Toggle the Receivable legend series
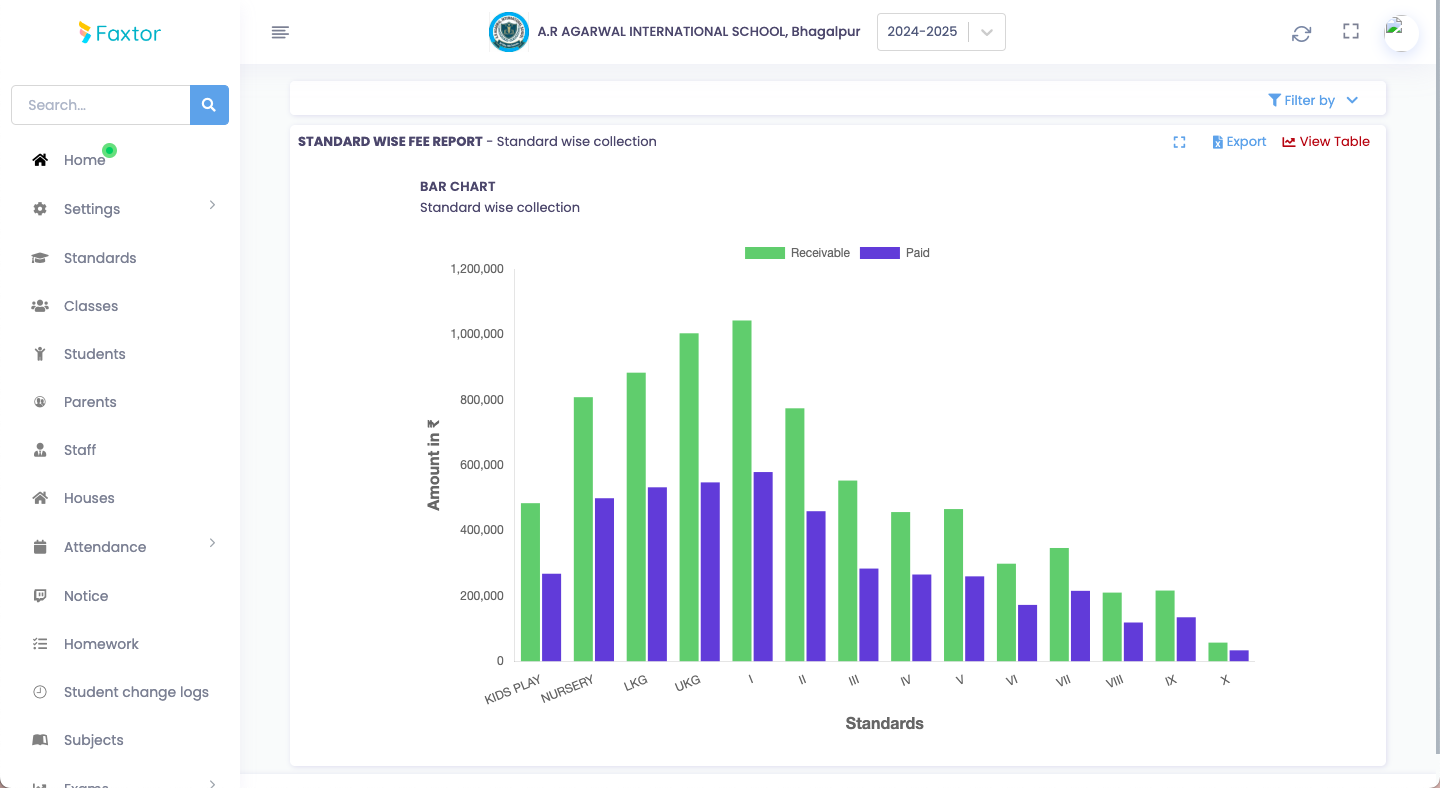 (x=797, y=253)
